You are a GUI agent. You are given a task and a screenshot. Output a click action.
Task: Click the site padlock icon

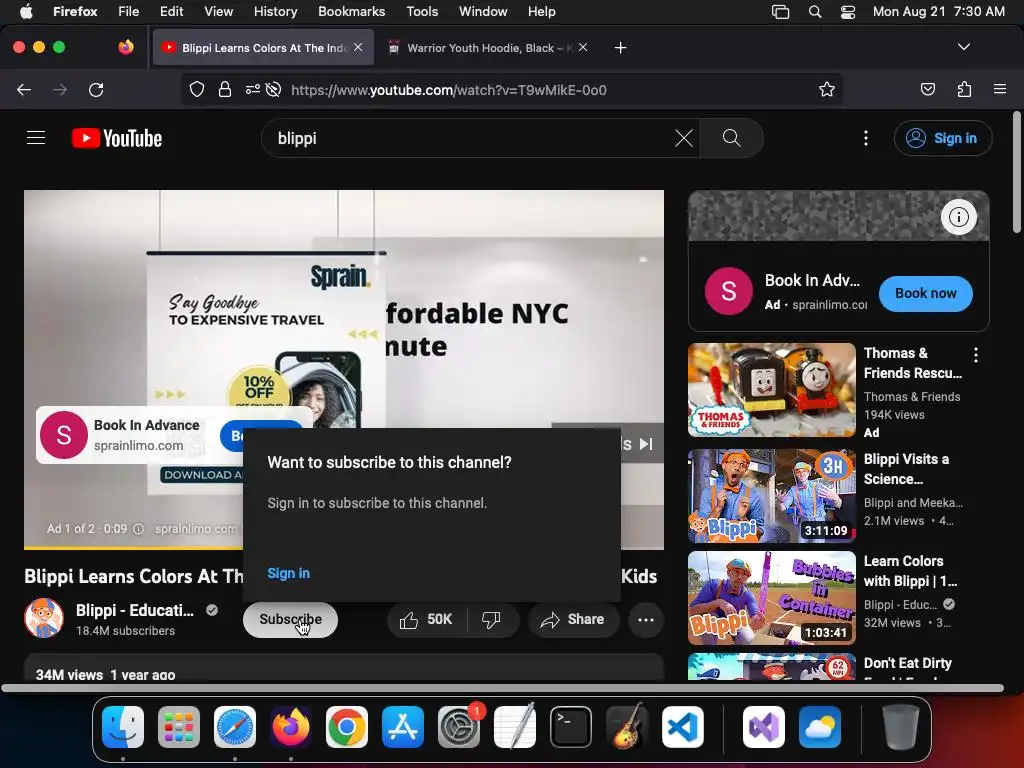225,89
